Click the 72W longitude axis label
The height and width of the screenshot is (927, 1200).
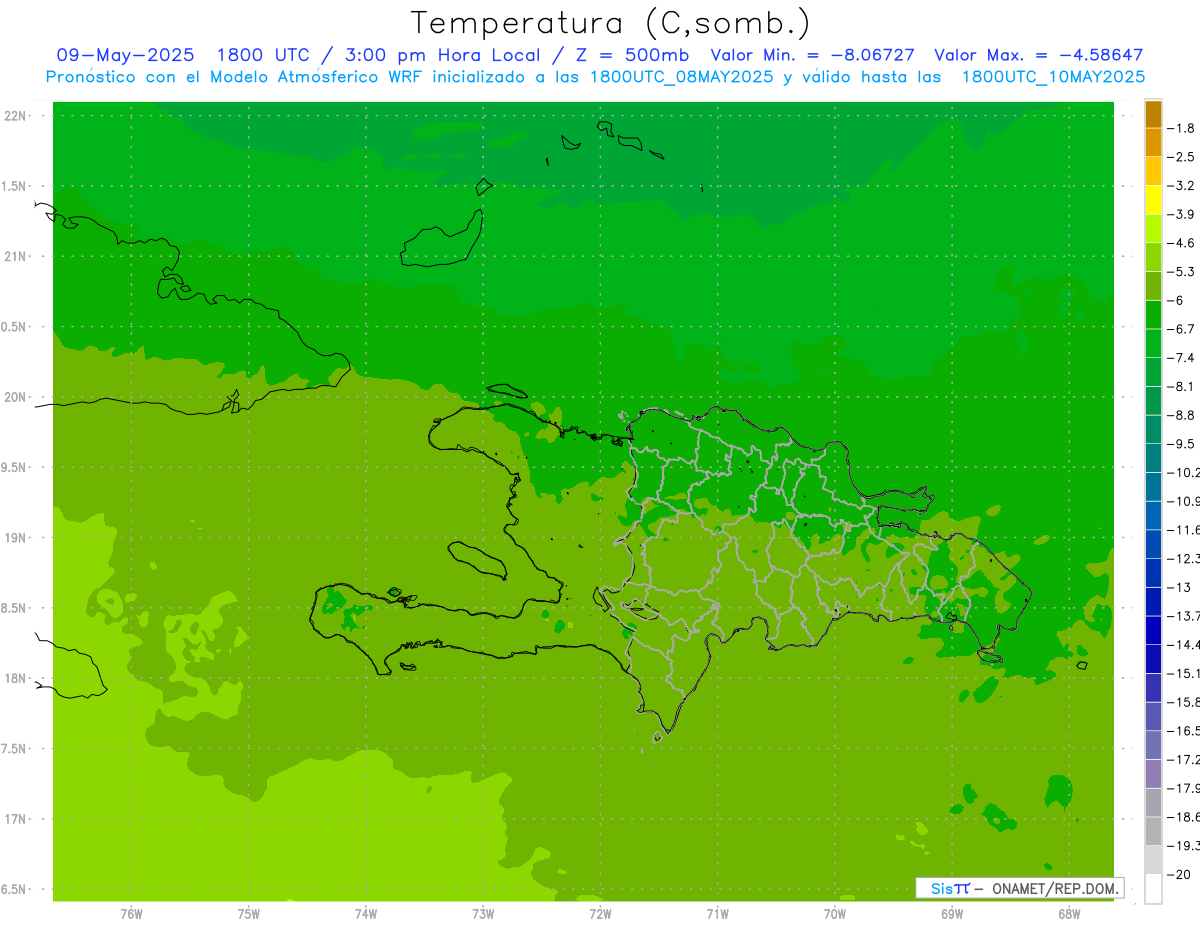600,914
